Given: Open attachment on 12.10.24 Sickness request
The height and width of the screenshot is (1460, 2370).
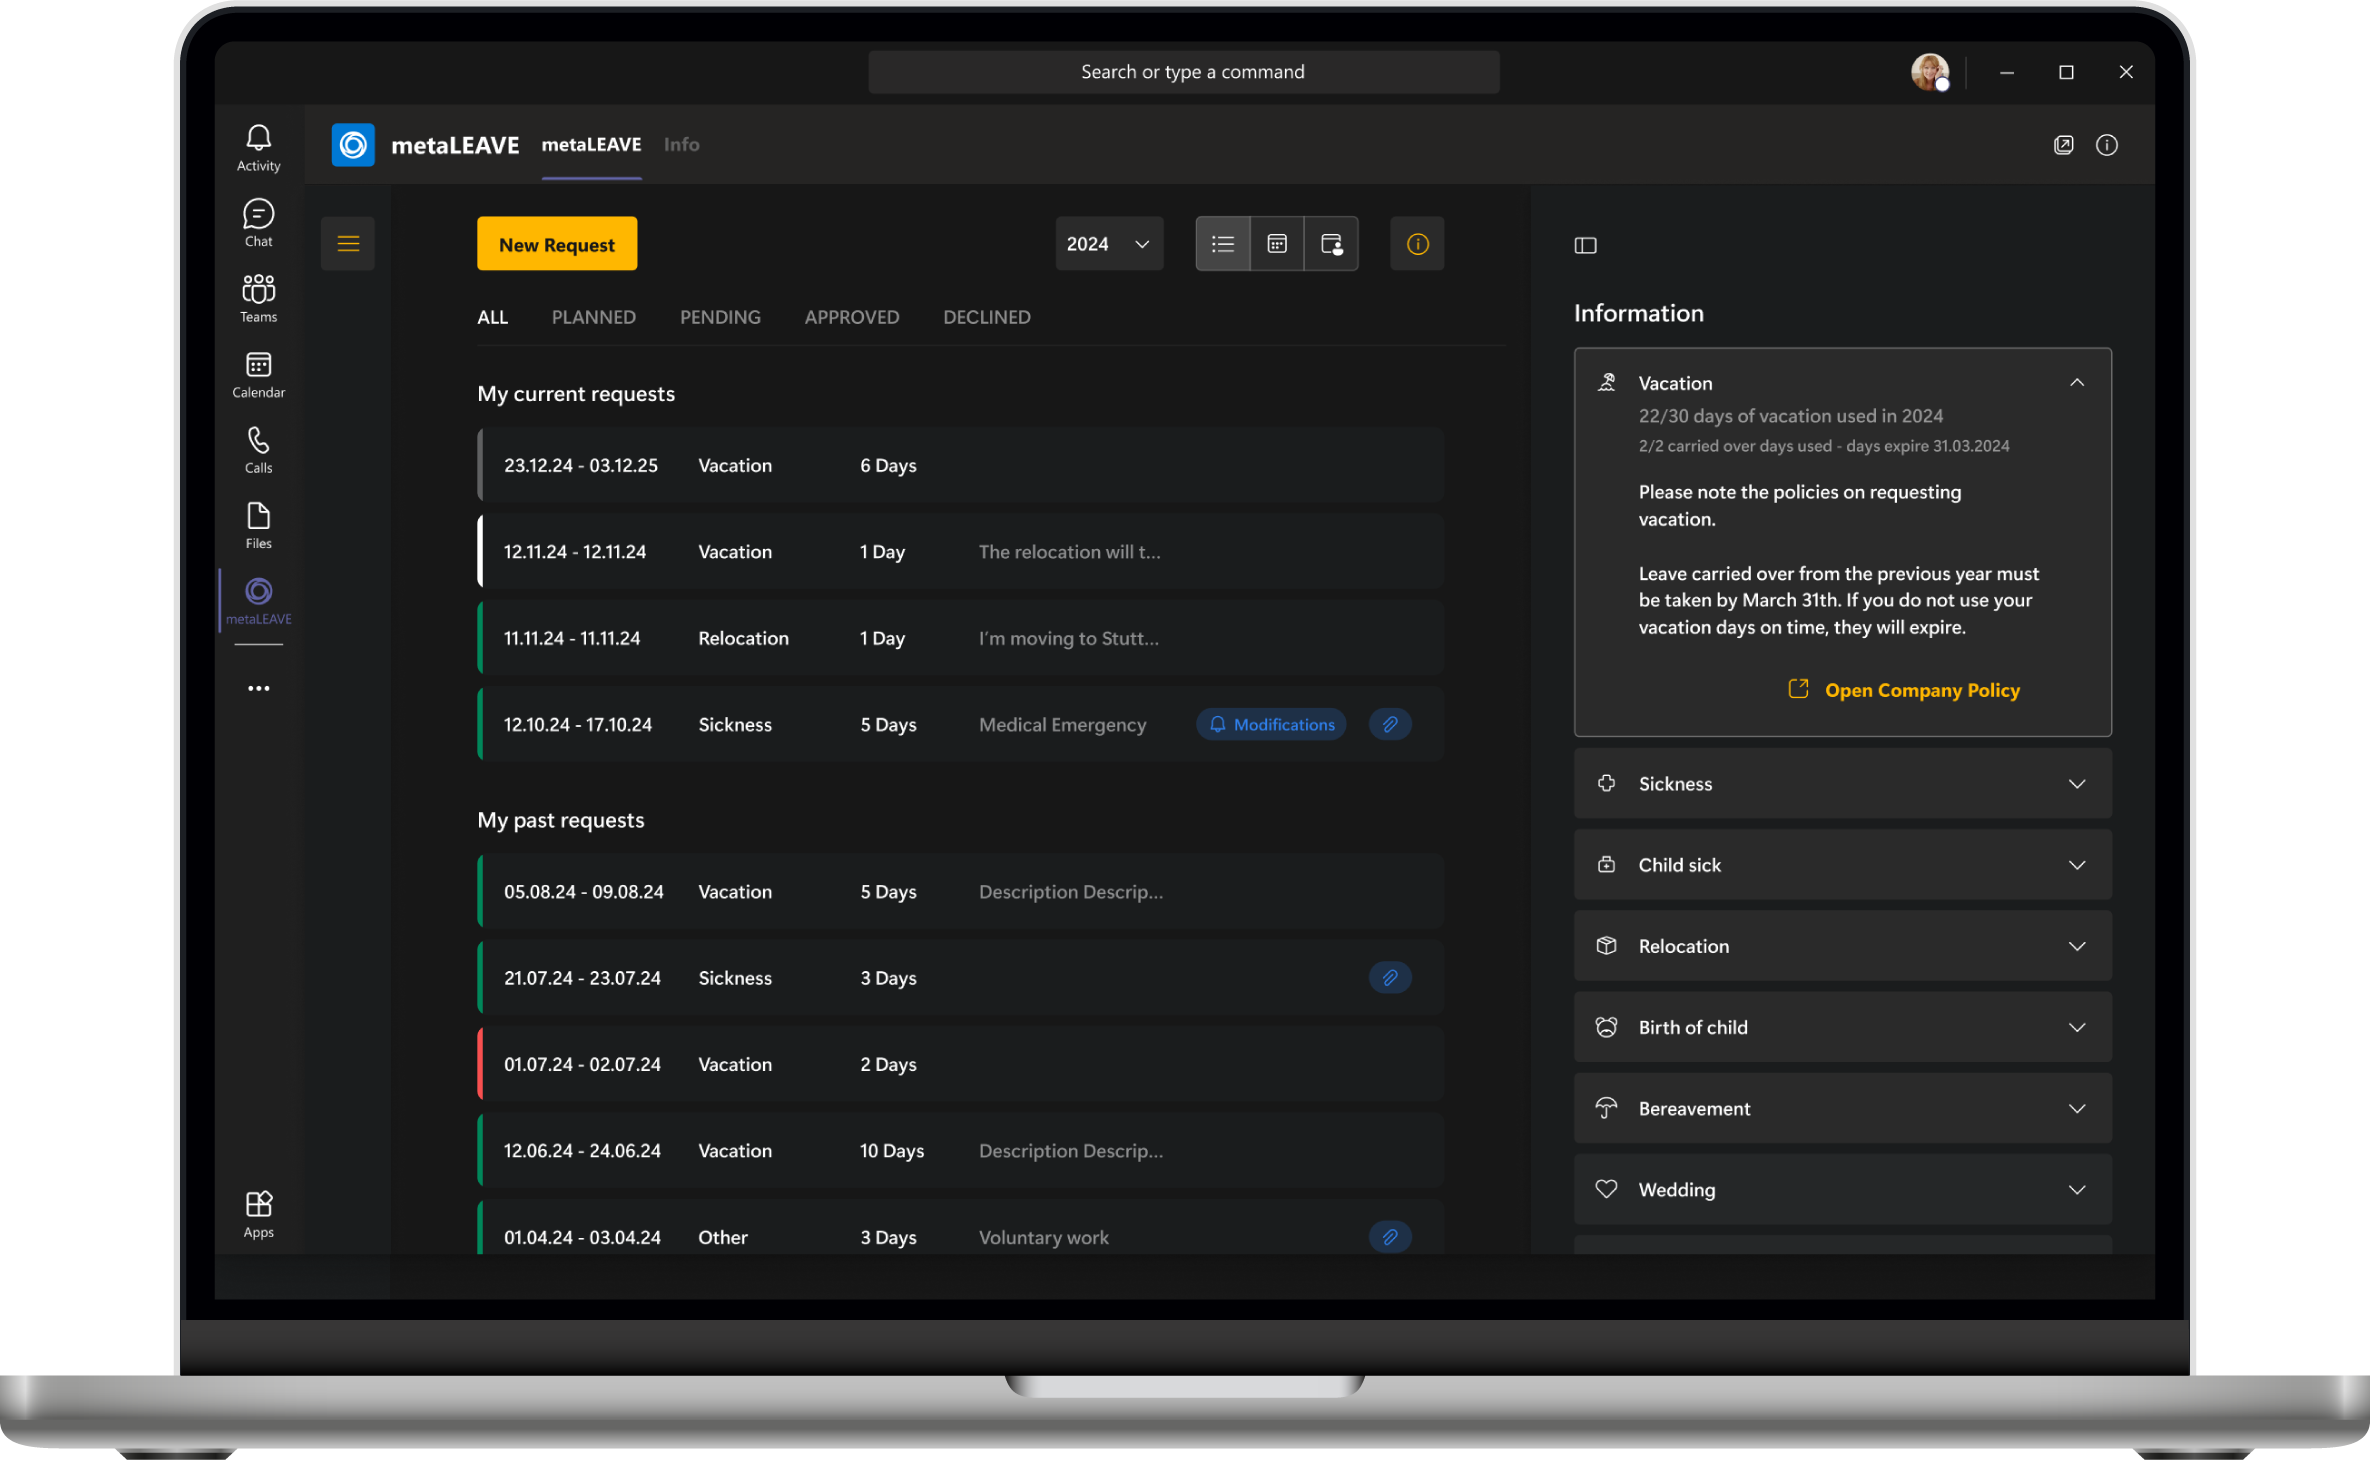Looking at the screenshot, I should (1390, 724).
